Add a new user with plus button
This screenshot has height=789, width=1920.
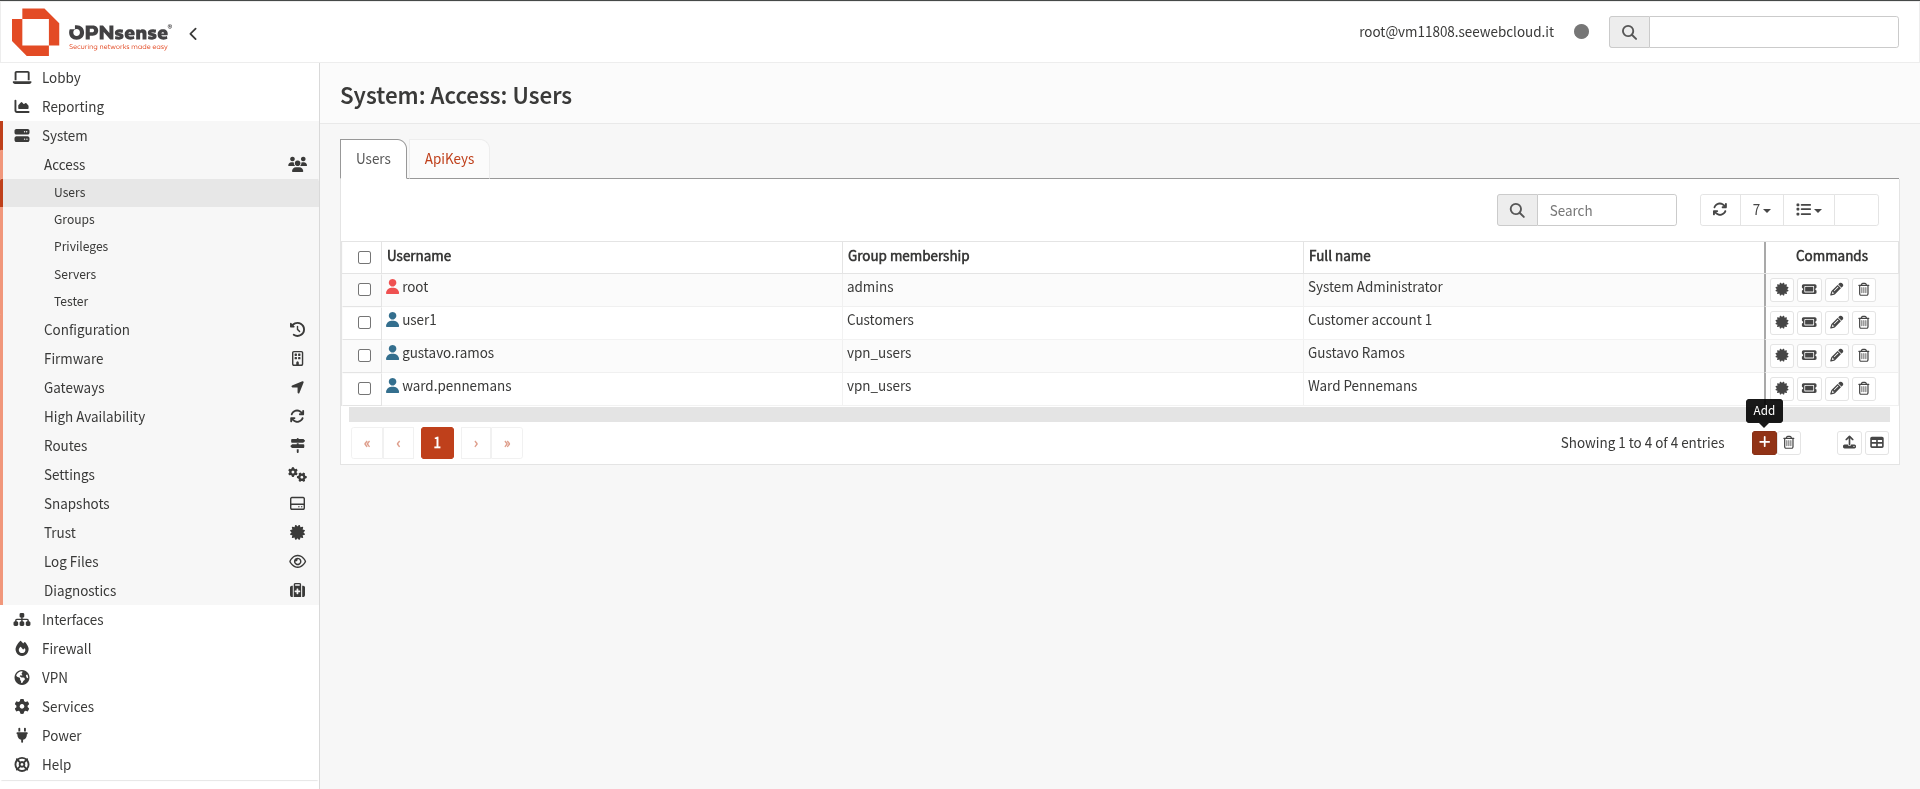point(1764,443)
